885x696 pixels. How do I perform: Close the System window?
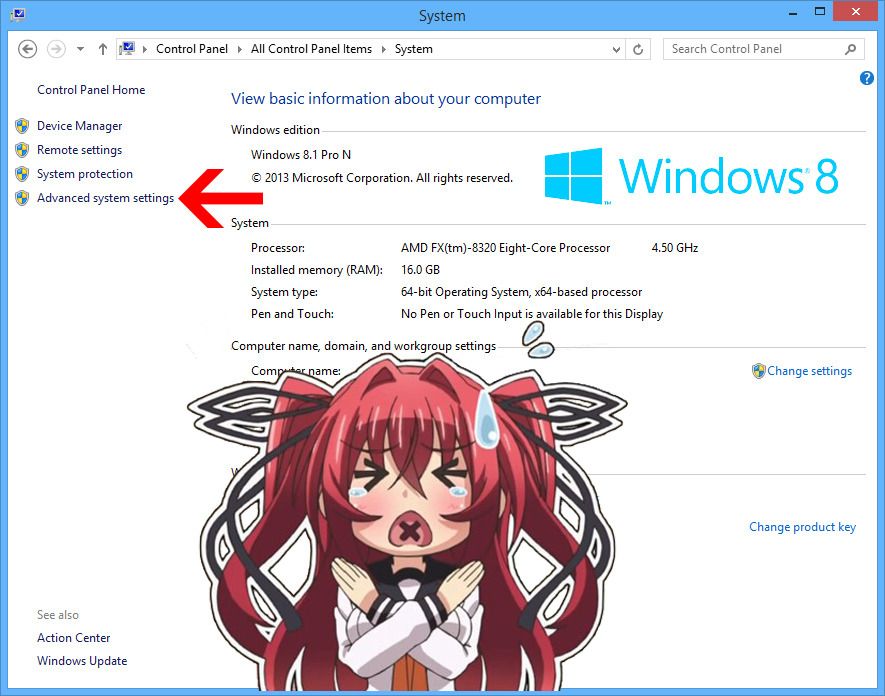(x=856, y=11)
